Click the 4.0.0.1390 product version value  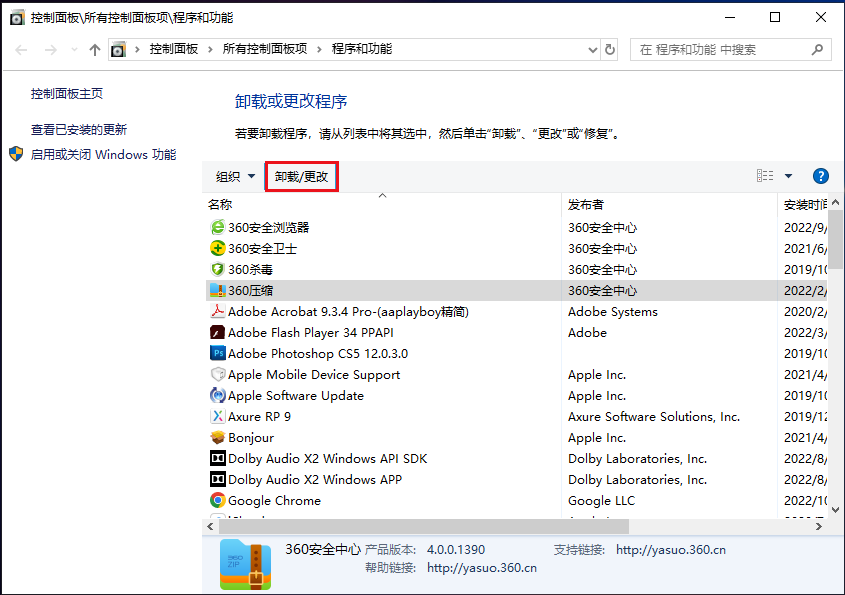point(456,550)
